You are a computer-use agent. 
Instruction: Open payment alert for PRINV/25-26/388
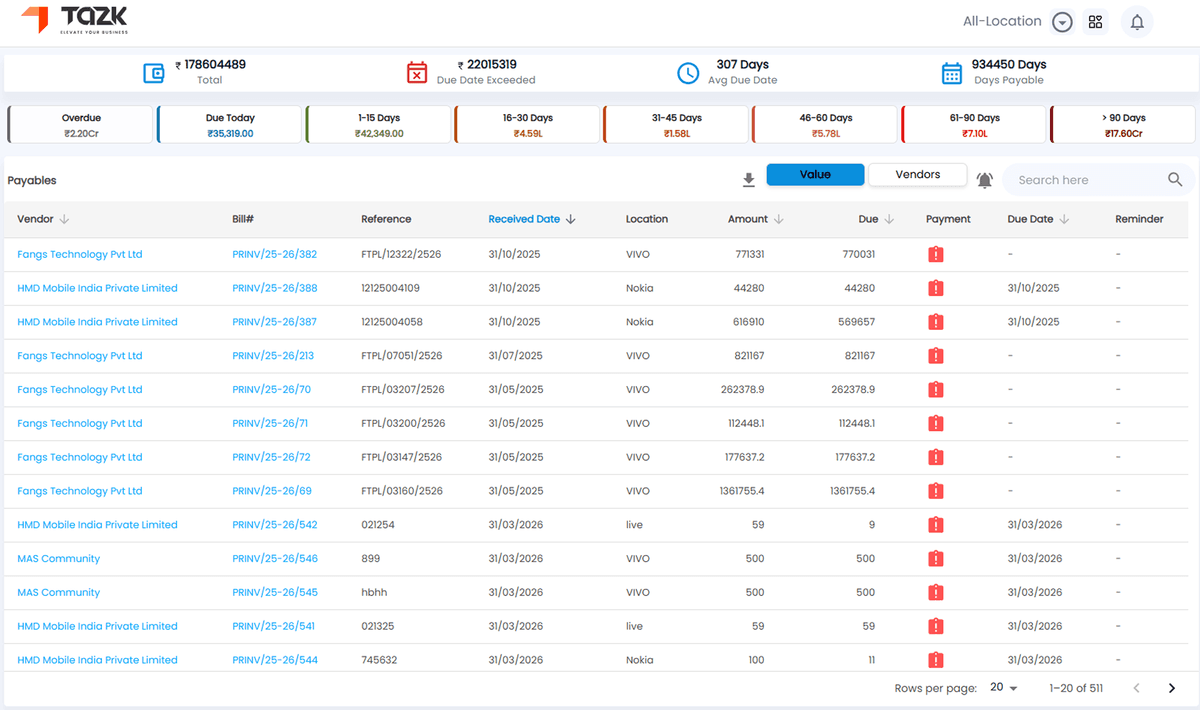(936, 288)
